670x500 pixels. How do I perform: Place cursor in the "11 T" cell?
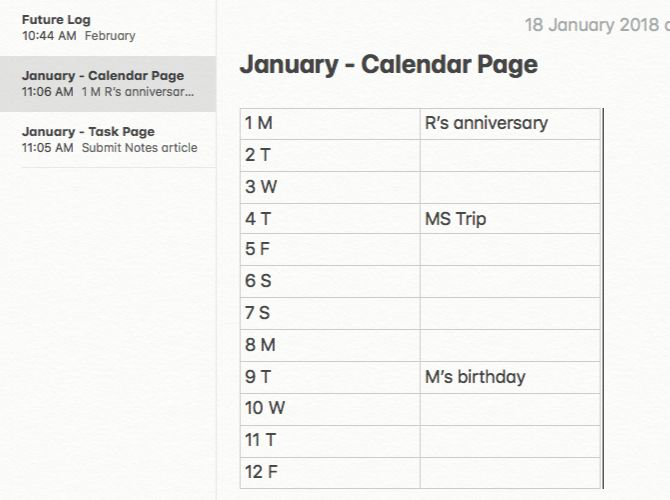[330, 441]
